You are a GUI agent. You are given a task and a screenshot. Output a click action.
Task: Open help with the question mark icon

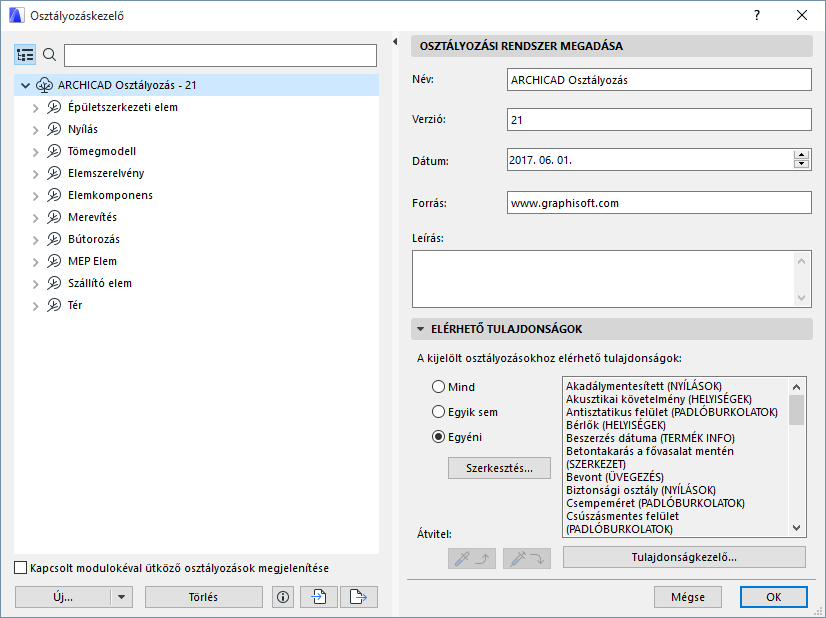pyautogui.click(x=757, y=15)
